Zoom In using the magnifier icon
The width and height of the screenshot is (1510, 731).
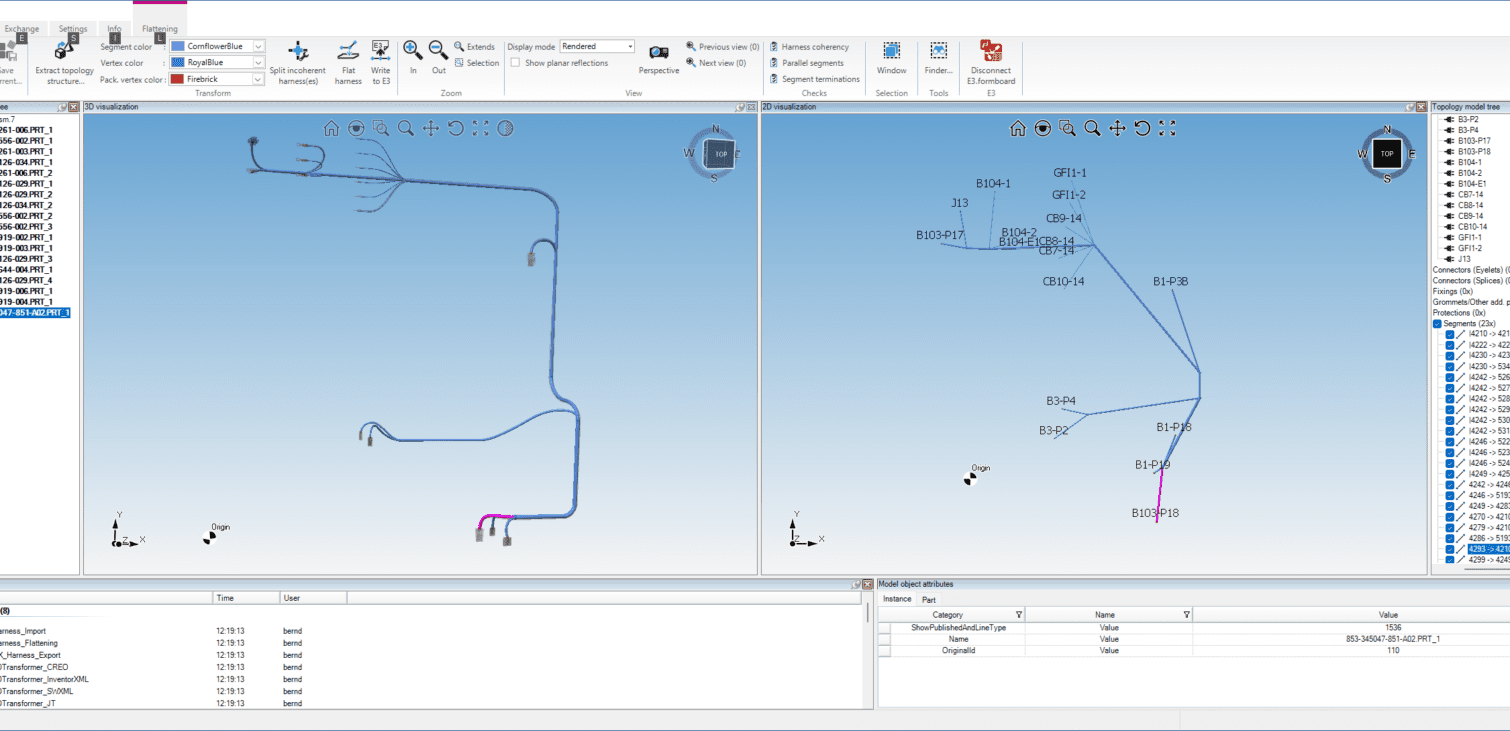[x=412, y=50]
